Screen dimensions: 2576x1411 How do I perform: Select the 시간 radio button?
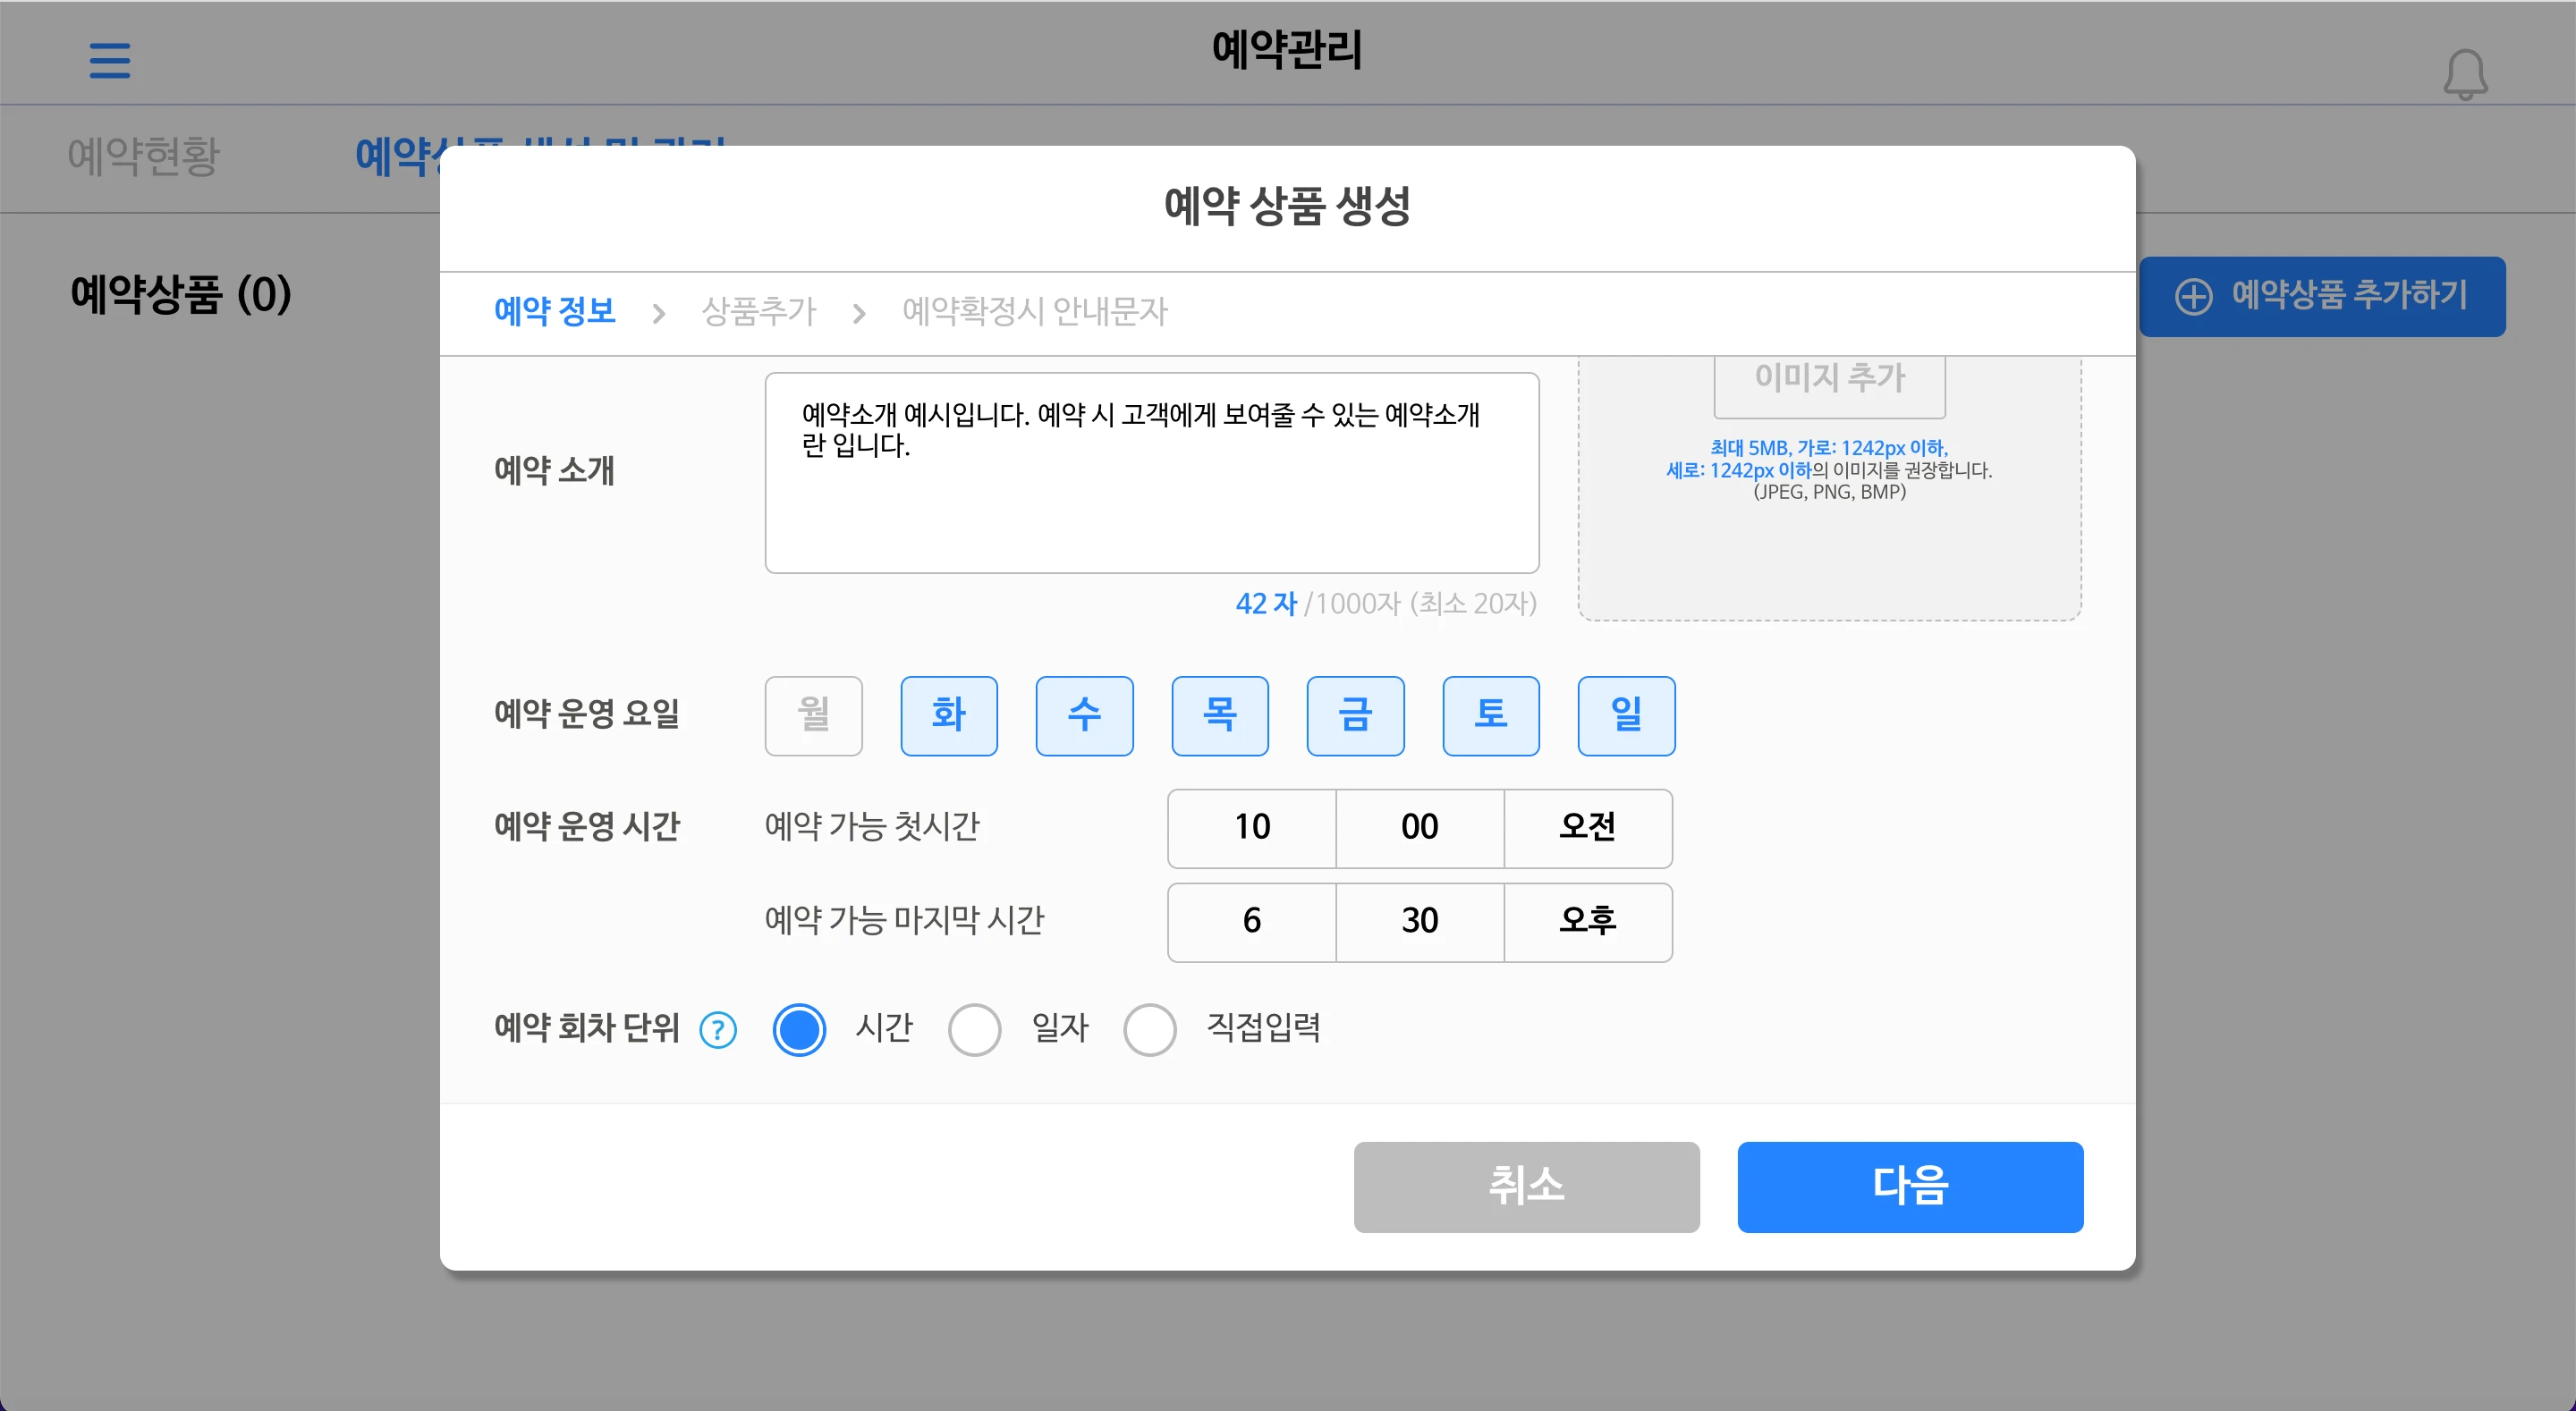(x=799, y=1029)
